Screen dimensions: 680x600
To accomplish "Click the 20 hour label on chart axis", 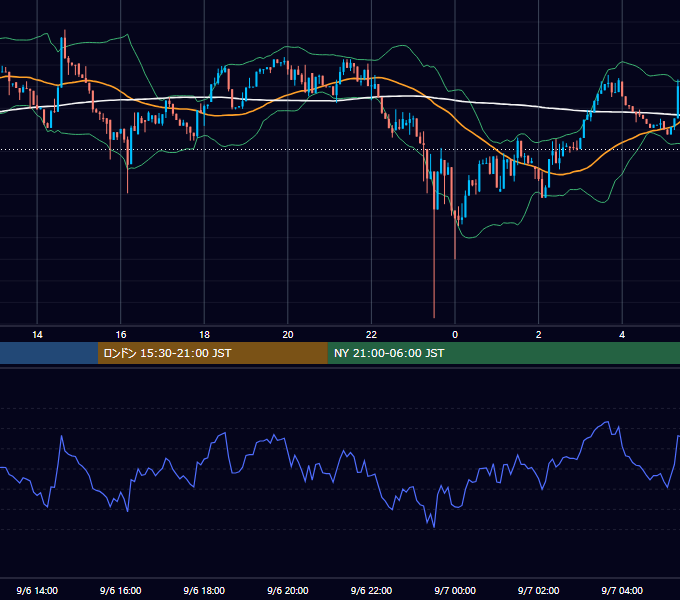I will point(288,335).
